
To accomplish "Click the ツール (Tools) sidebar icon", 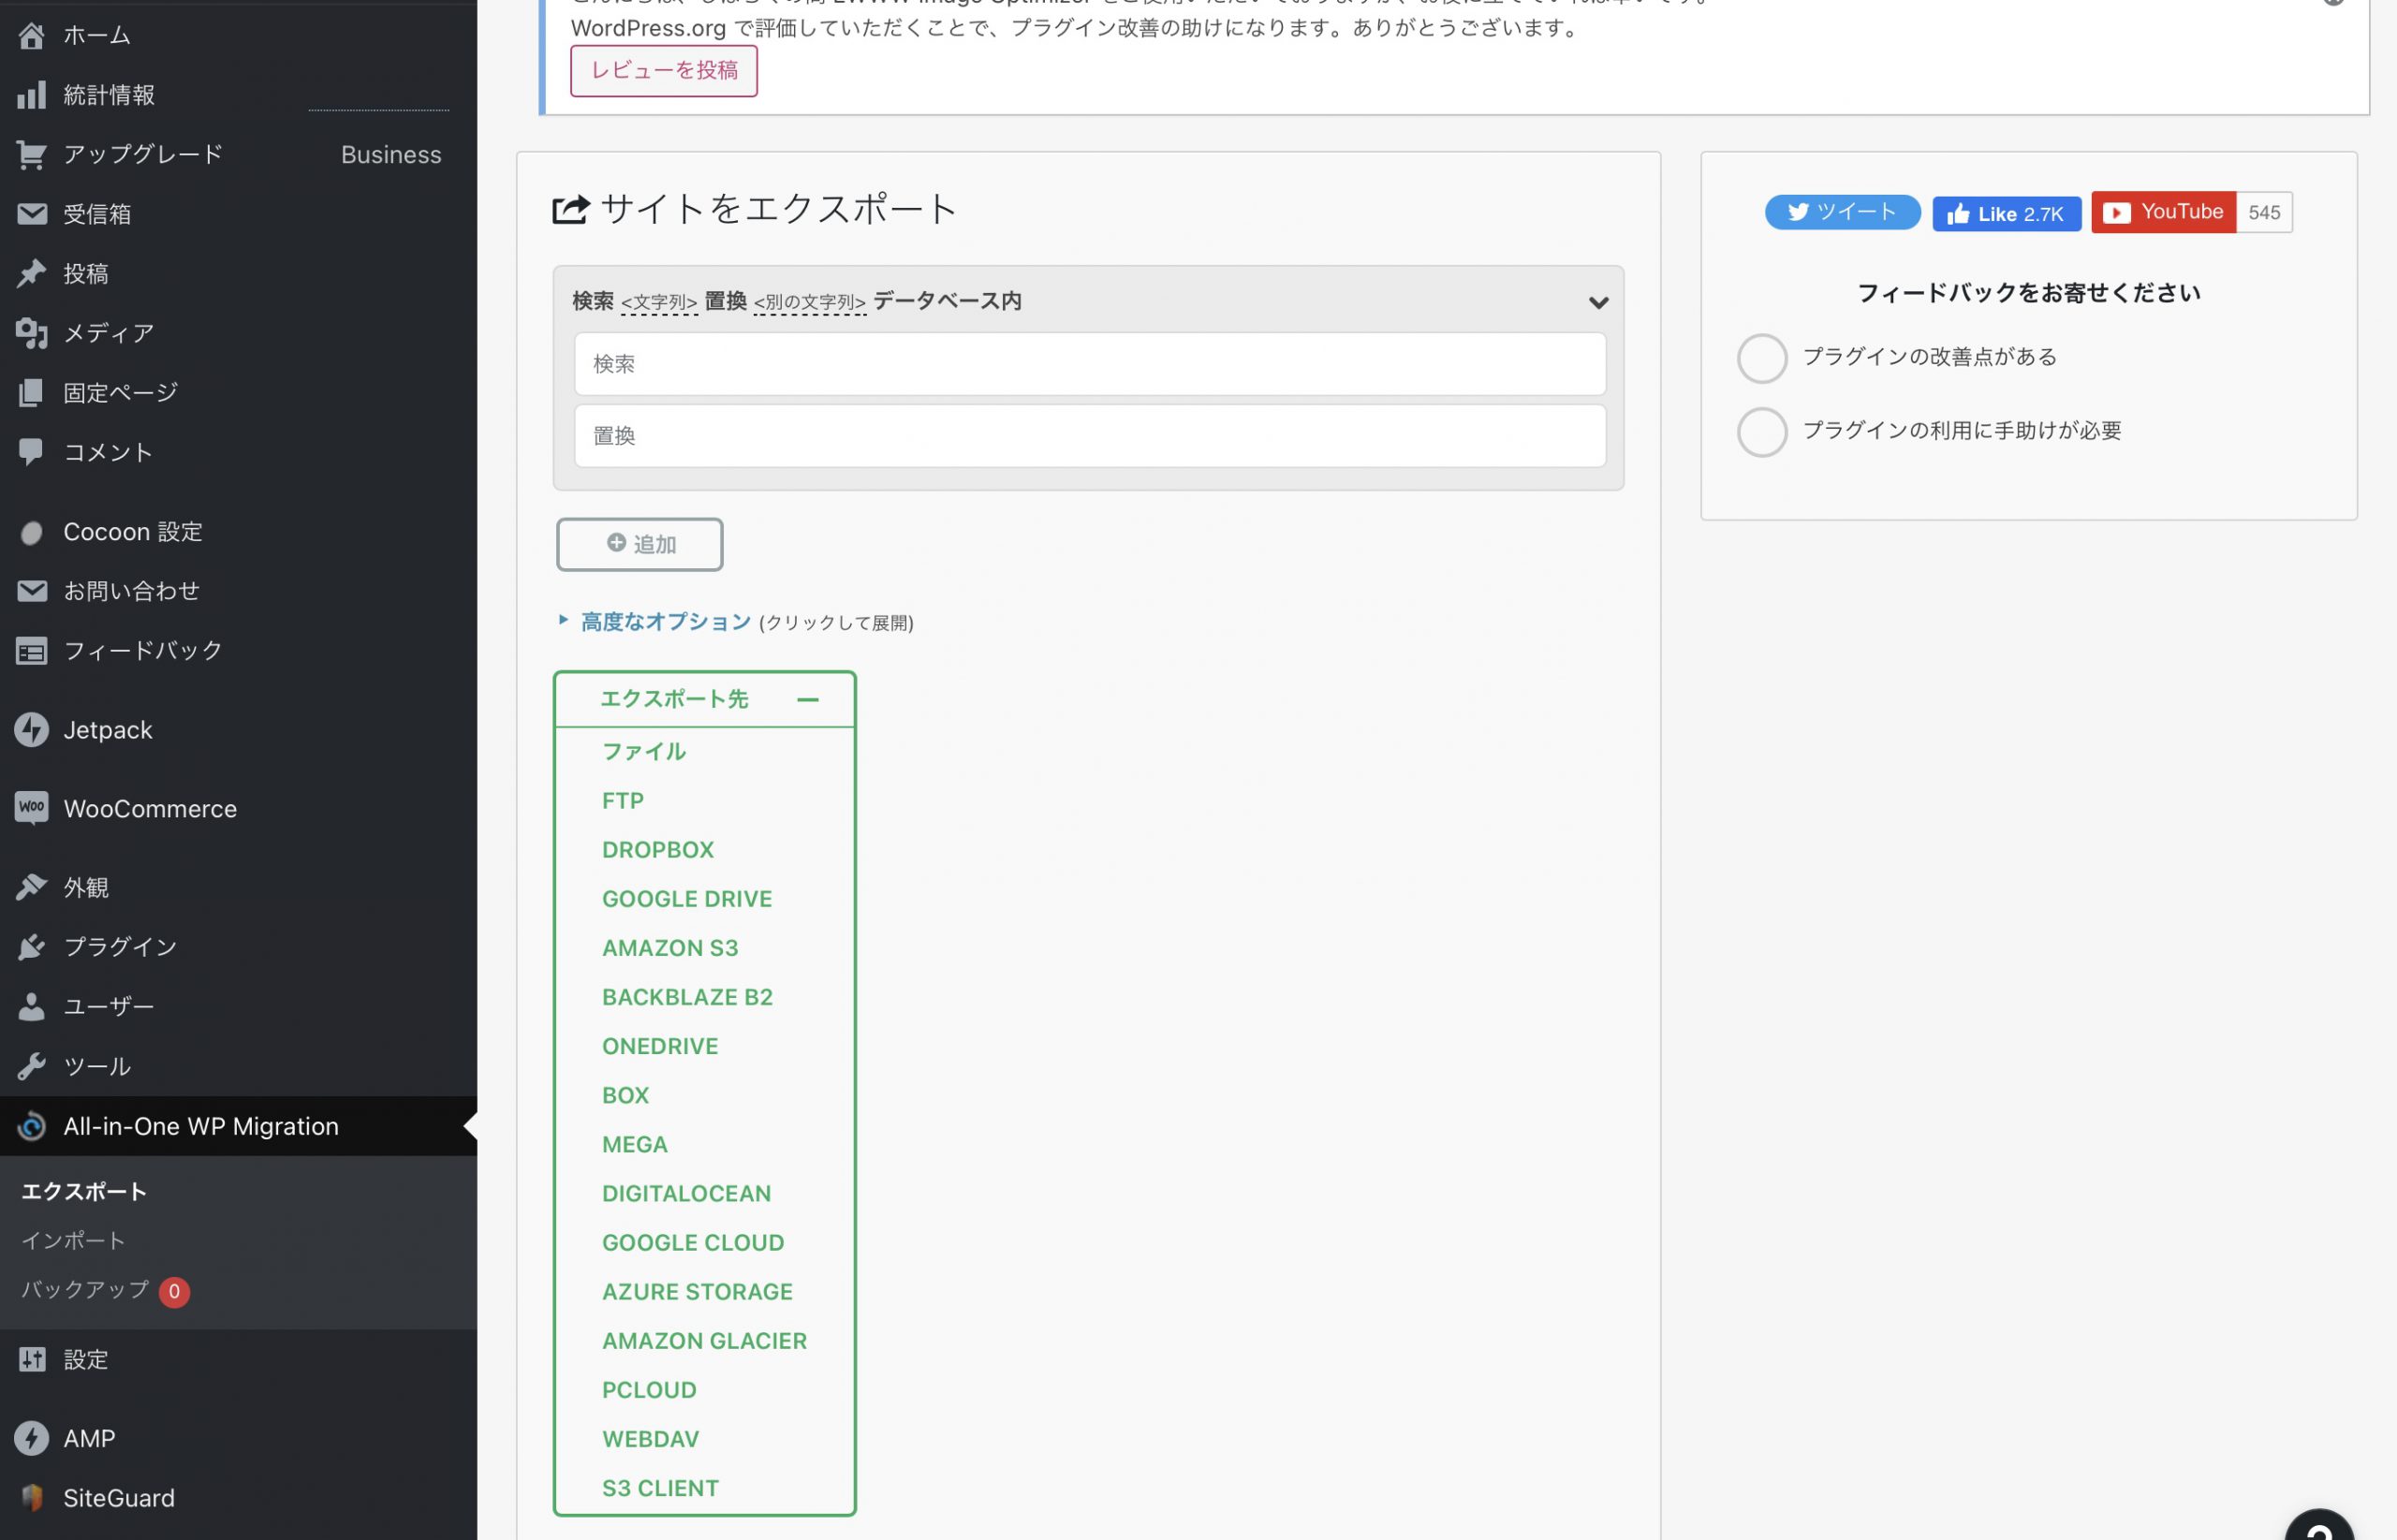I will (32, 1065).
